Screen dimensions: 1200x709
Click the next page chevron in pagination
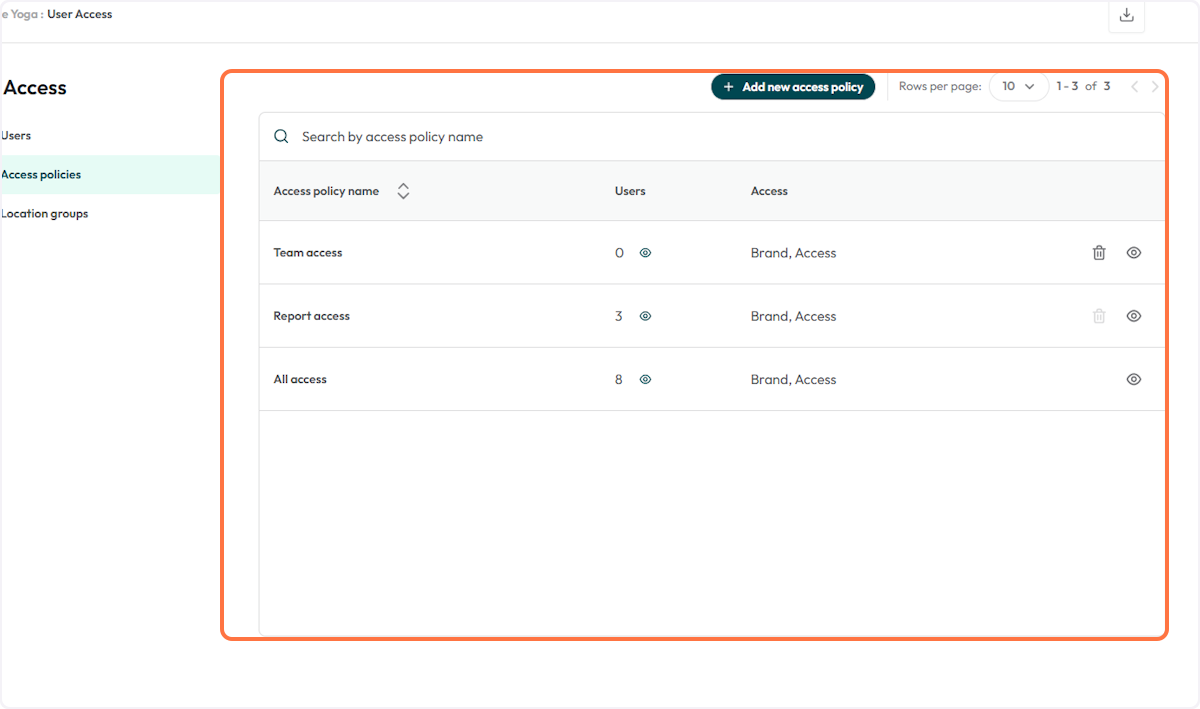(x=1155, y=87)
